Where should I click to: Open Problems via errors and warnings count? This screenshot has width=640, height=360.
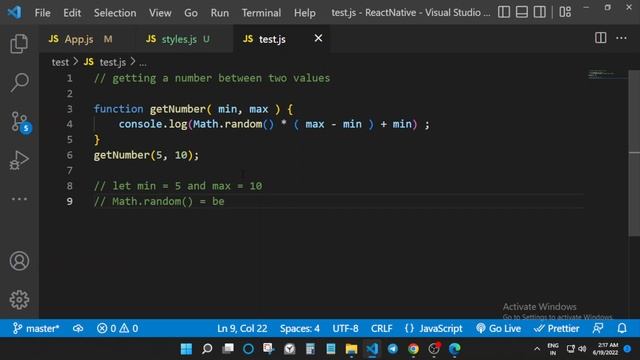117,329
